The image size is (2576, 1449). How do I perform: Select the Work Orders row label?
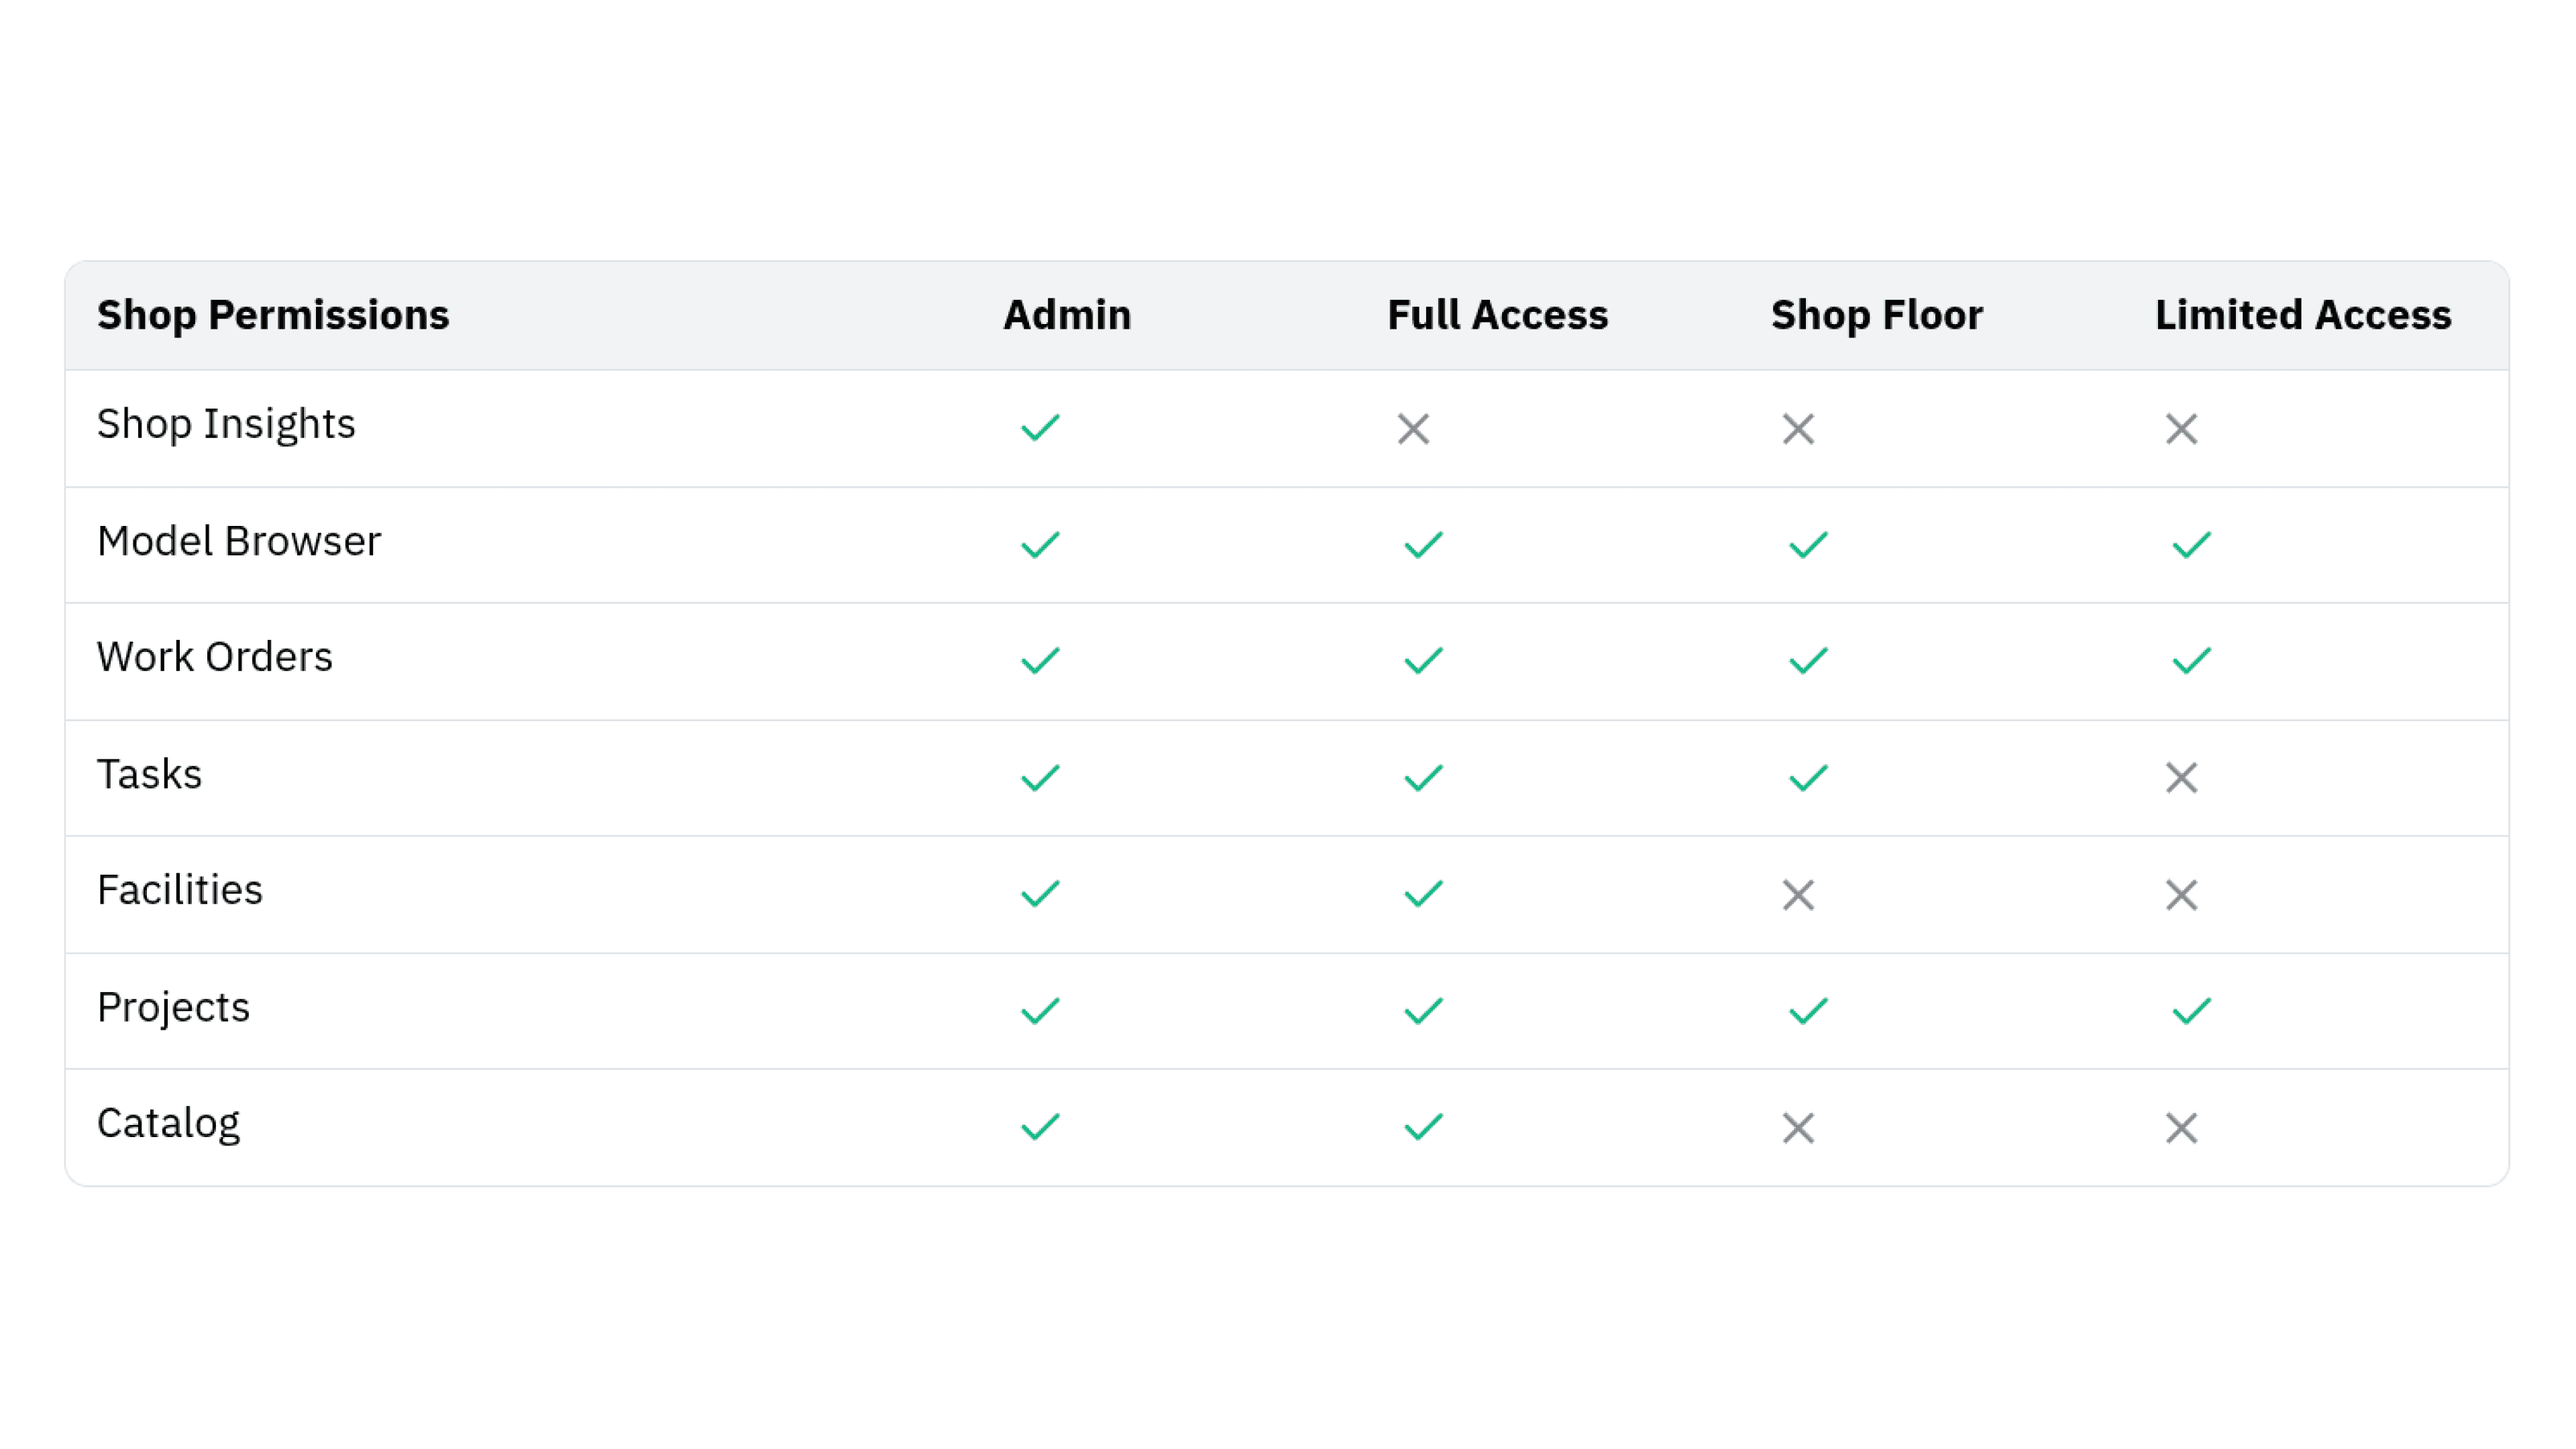pos(215,657)
